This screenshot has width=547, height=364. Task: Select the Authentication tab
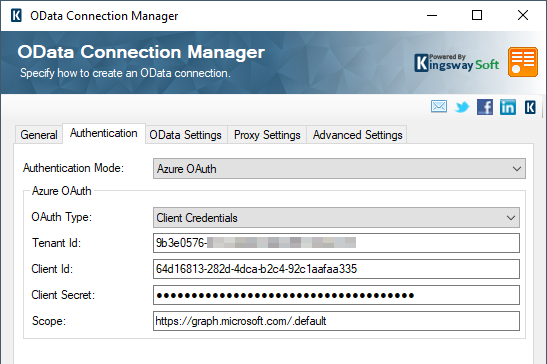[x=104, y=133]
